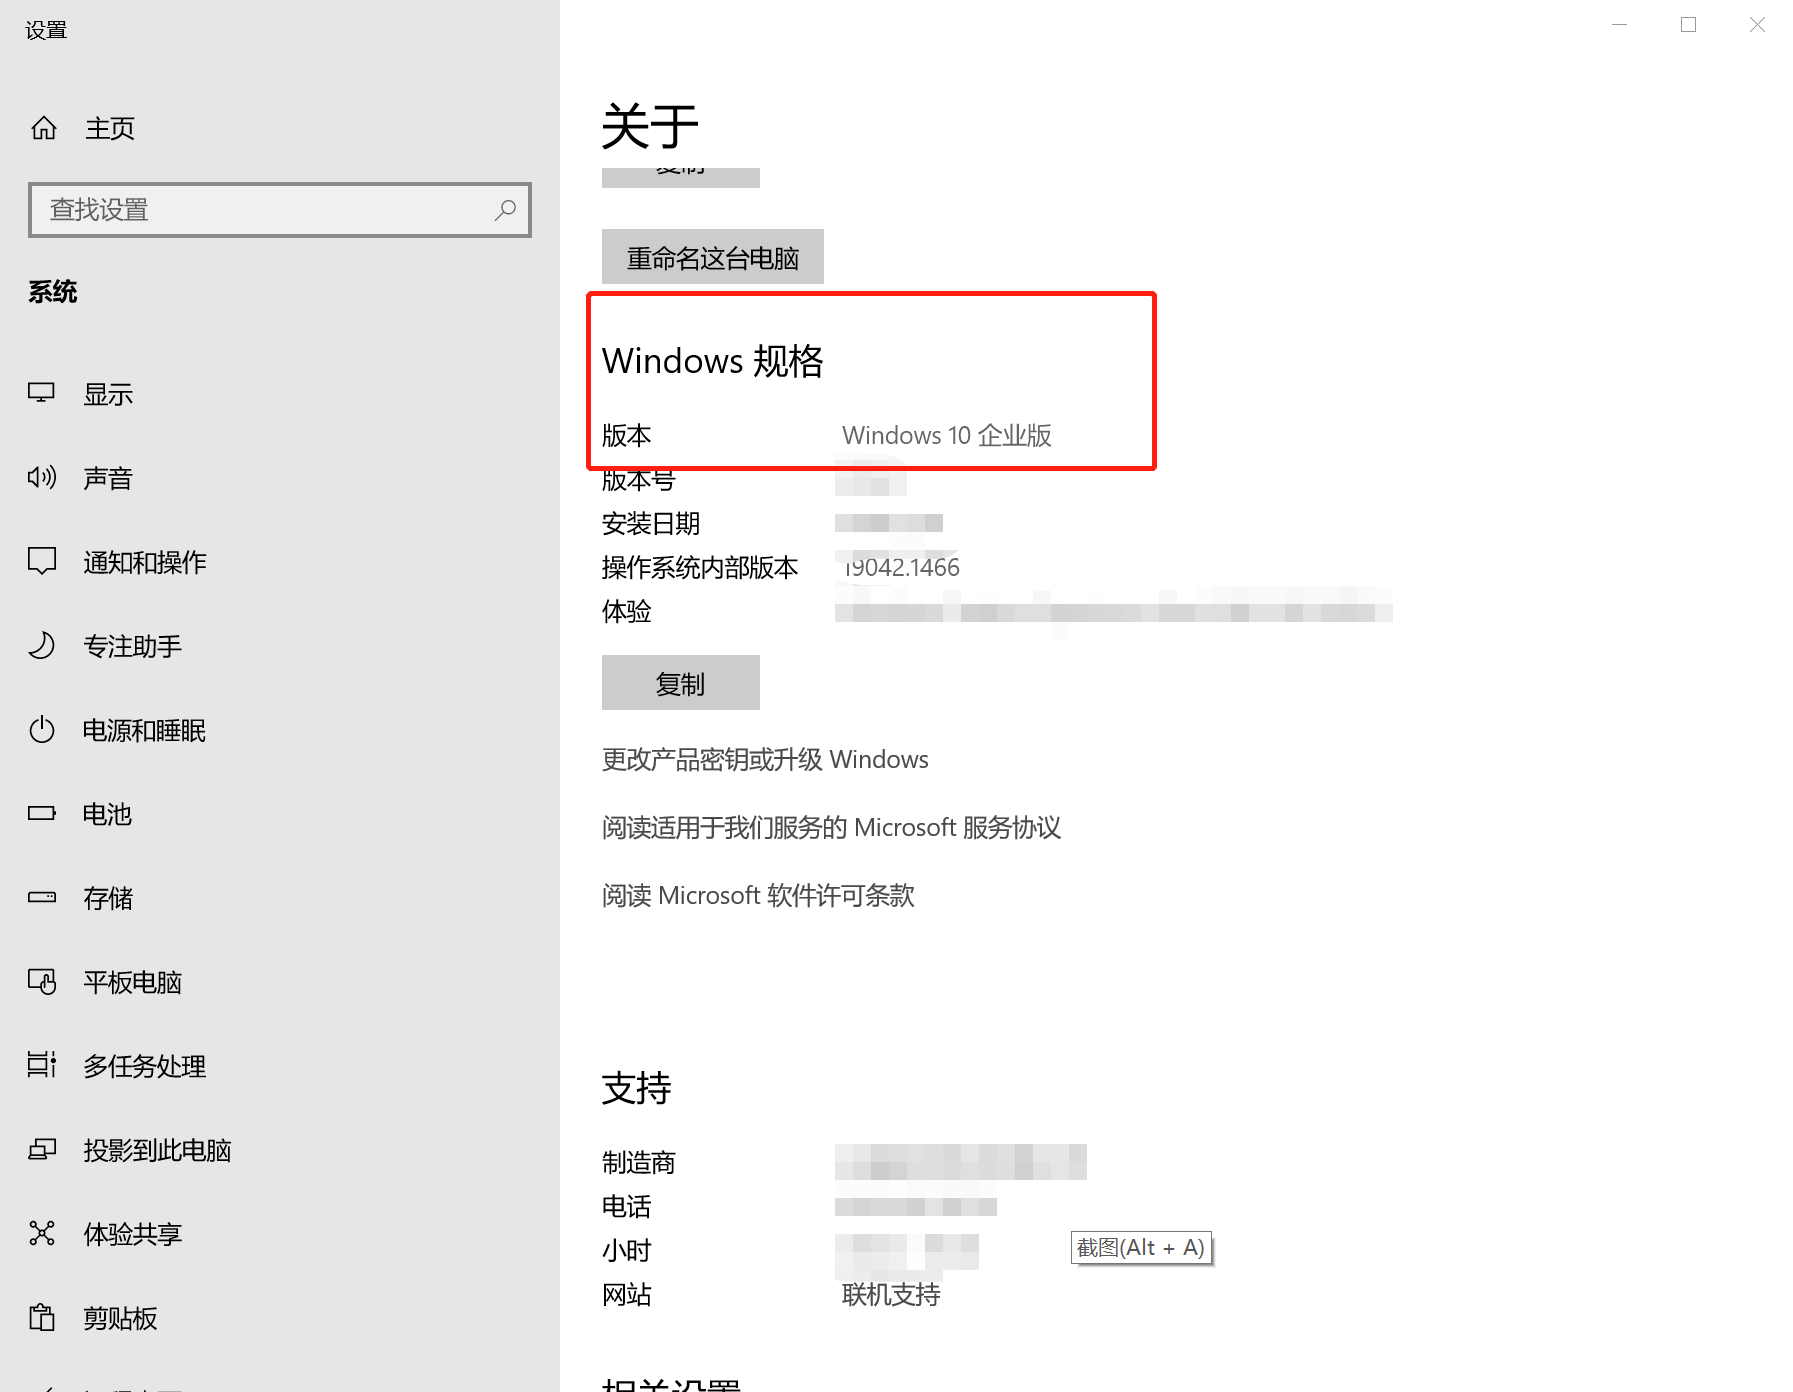Click the 制造商 label
1793x1392 pixels.
coord(639,1163)
